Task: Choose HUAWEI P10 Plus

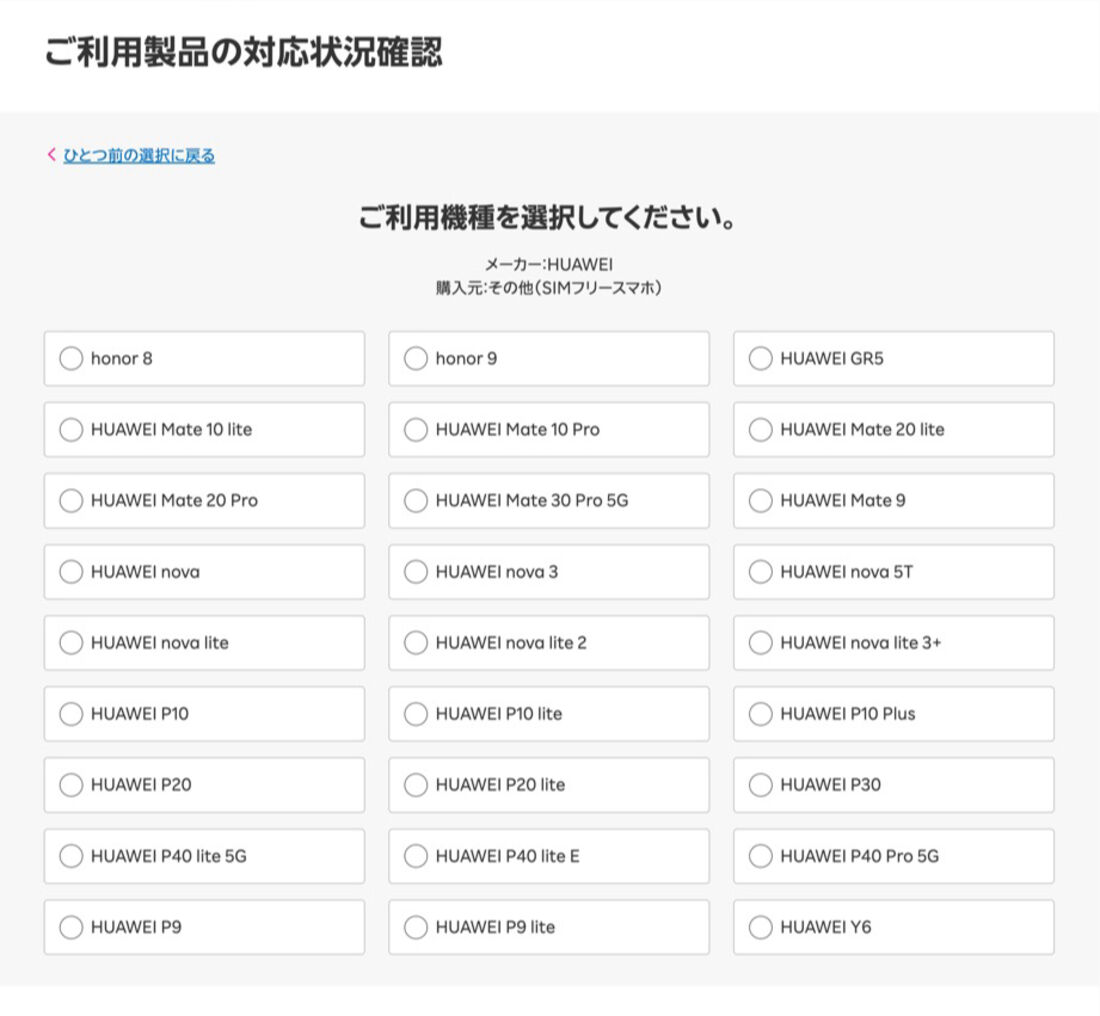Action: click(x=894, y=714)
